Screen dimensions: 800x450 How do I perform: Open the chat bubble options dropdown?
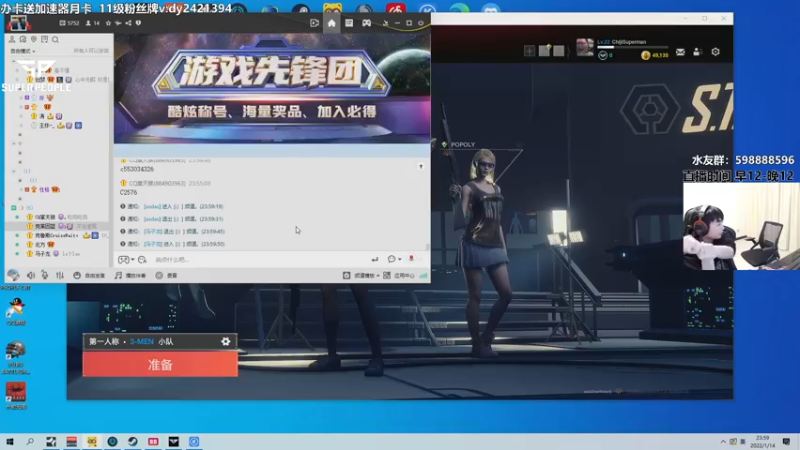point(394,259)
